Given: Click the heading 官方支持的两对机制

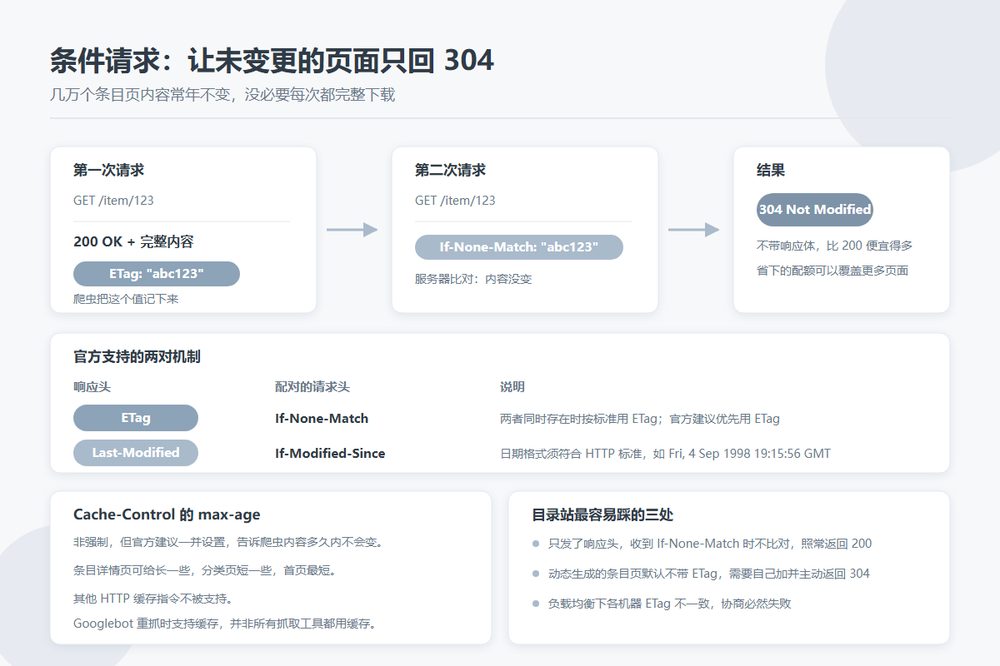Looking at the screenshot, I should [137, 357].
